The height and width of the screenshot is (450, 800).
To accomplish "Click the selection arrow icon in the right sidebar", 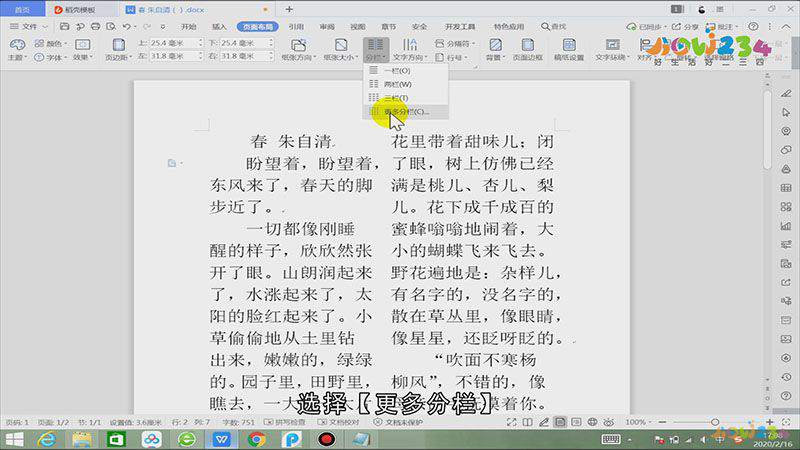I will (786, 112).
